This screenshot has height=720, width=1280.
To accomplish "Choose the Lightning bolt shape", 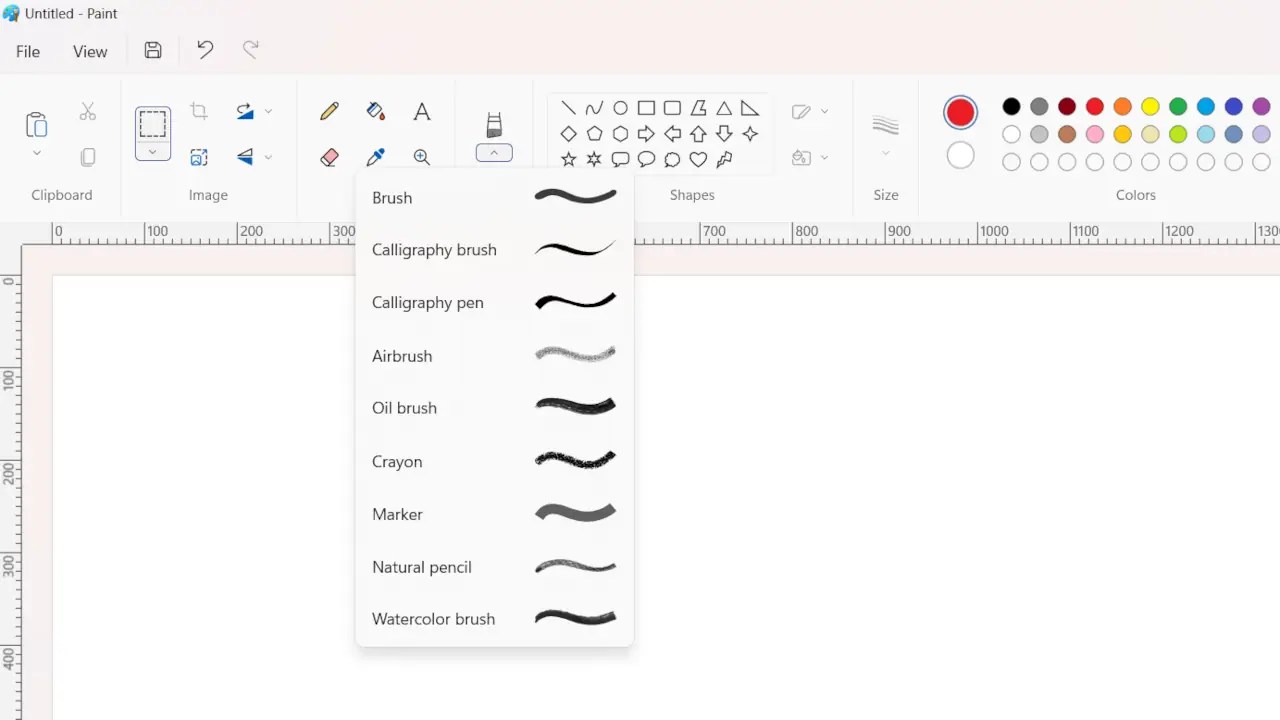I will click(x=724, y=159).
